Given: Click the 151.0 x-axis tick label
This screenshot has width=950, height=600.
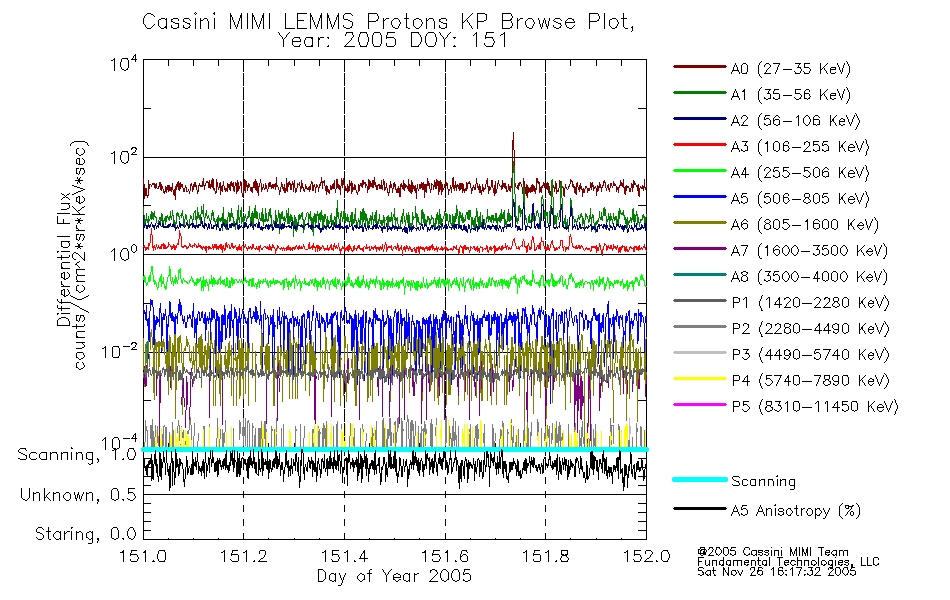Looking at the screenshot, I should coord(143,556).
